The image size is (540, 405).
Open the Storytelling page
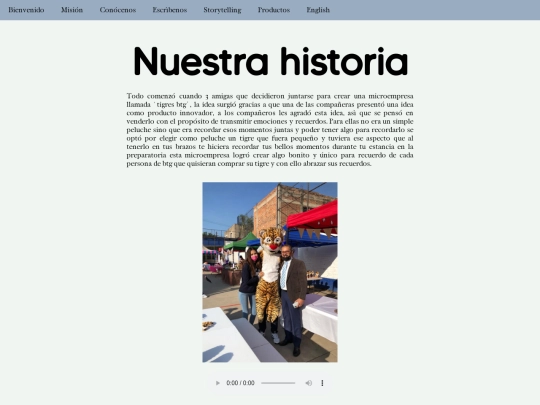(x=222, y=10)
